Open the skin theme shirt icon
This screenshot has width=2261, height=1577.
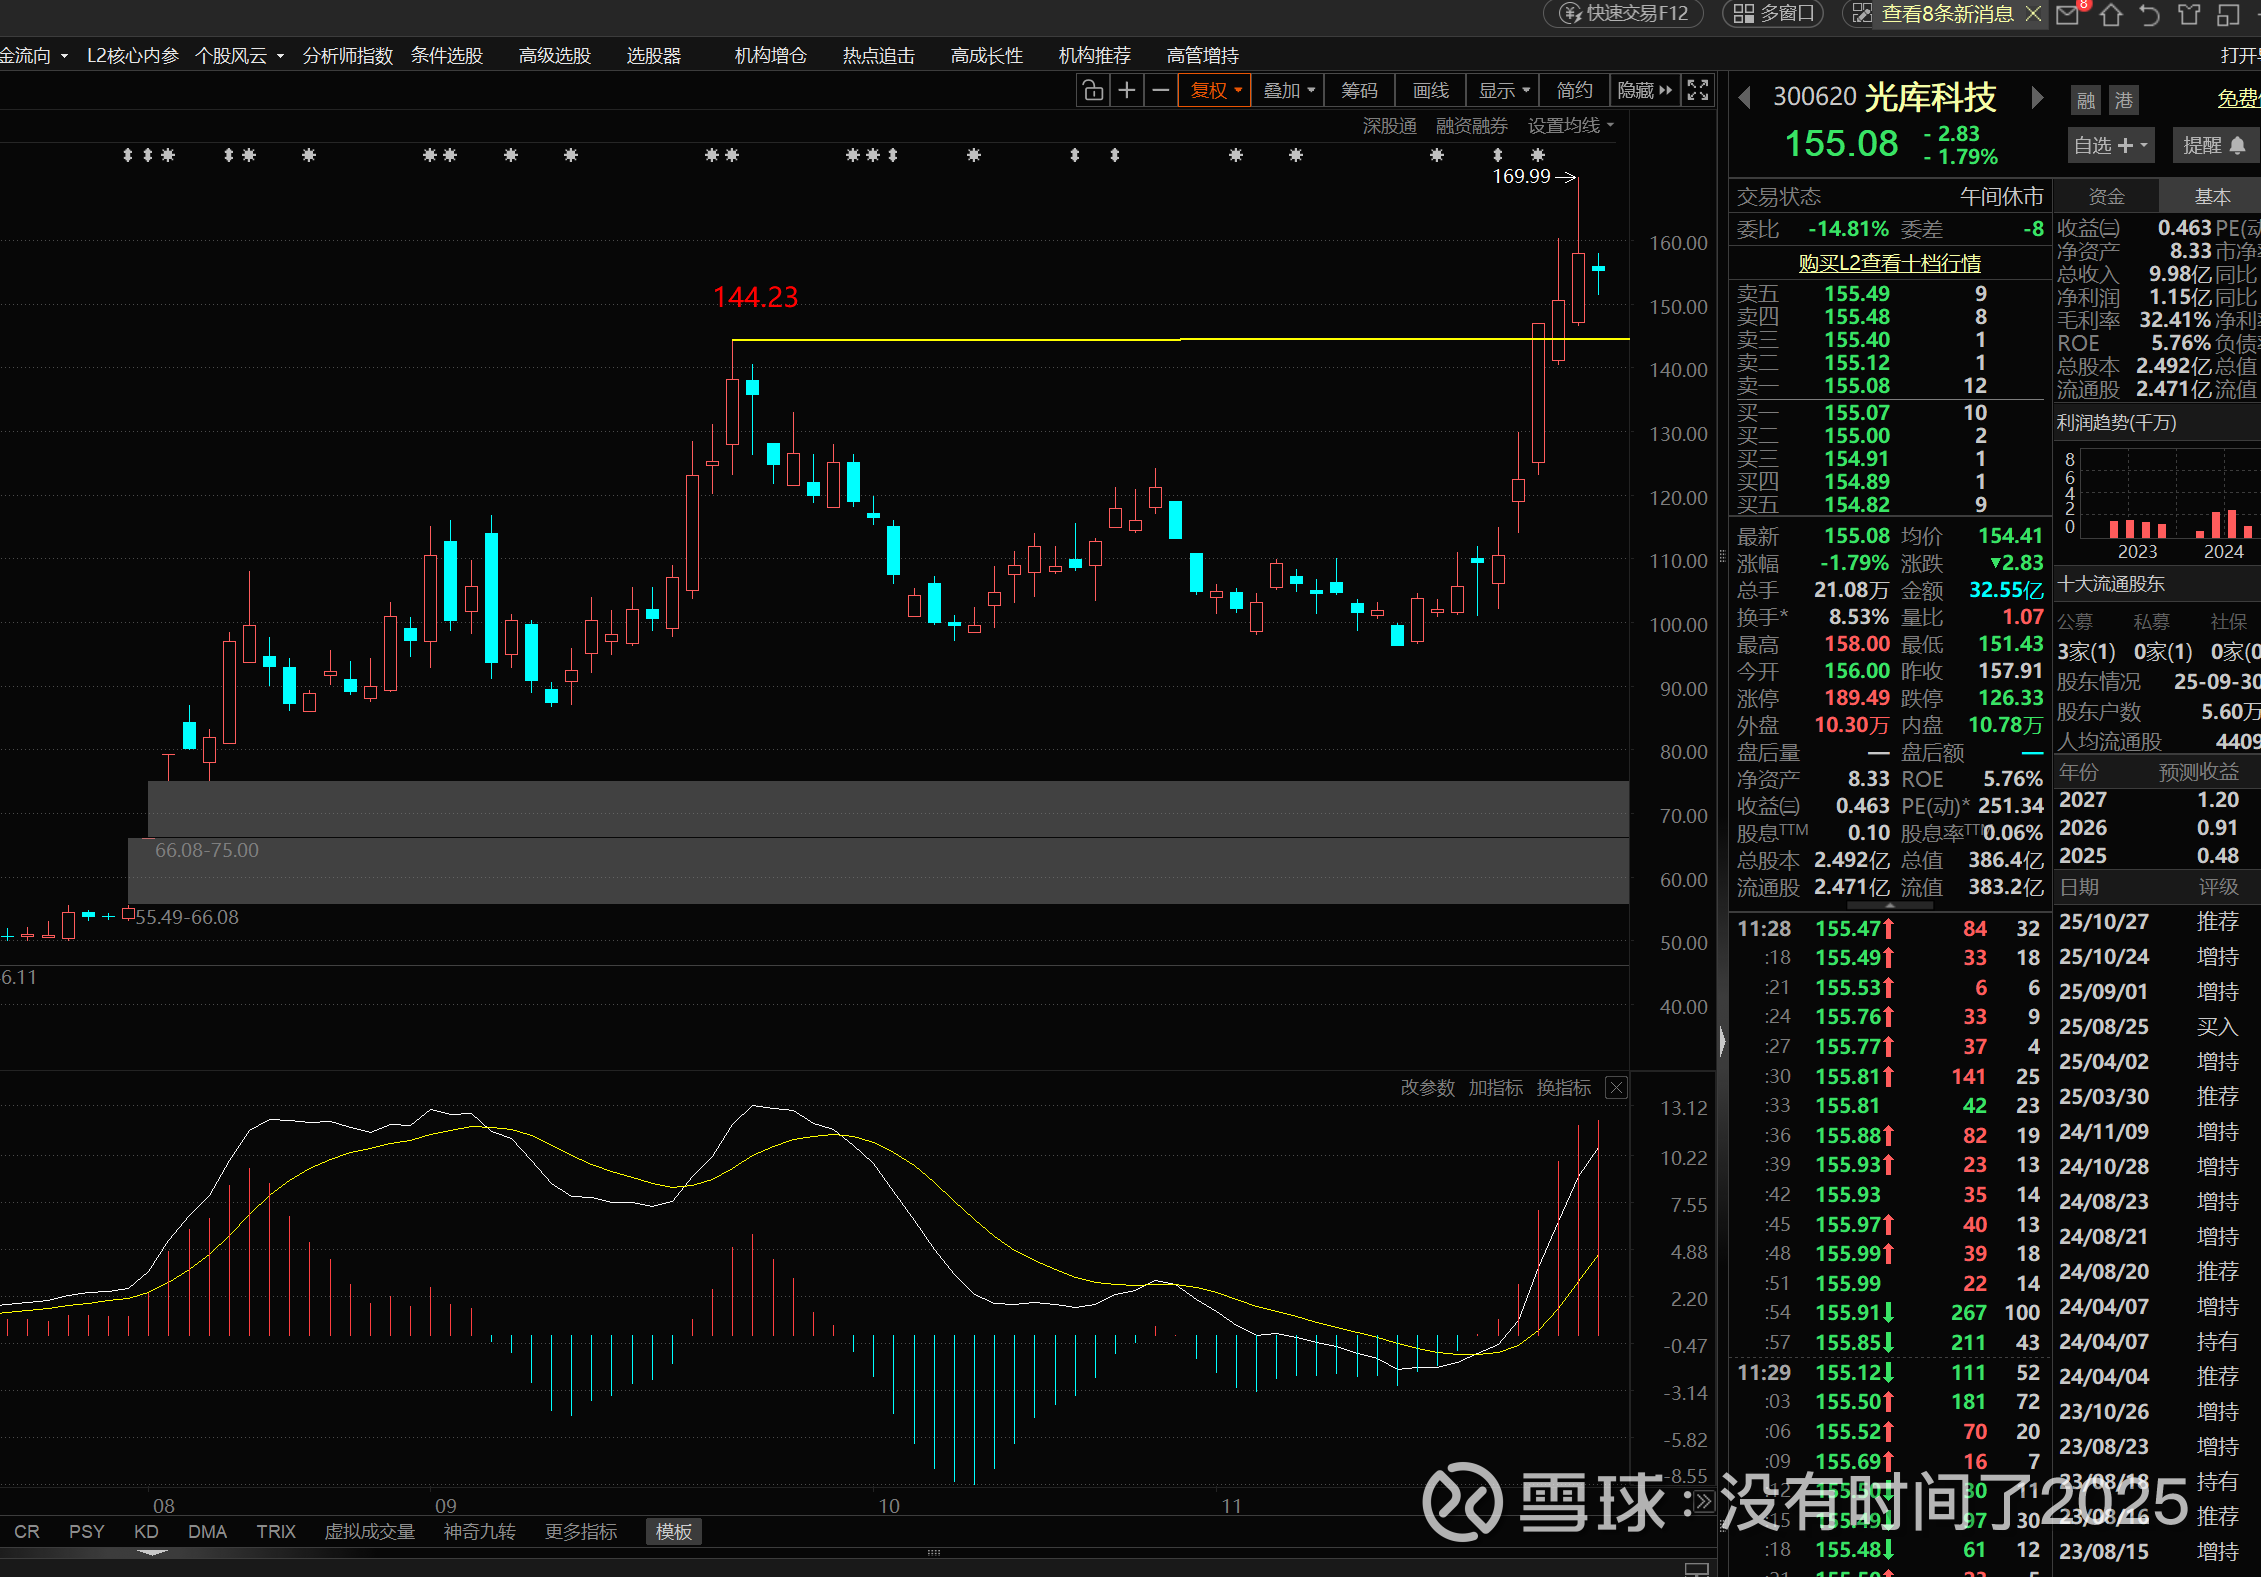[2189, 14]
